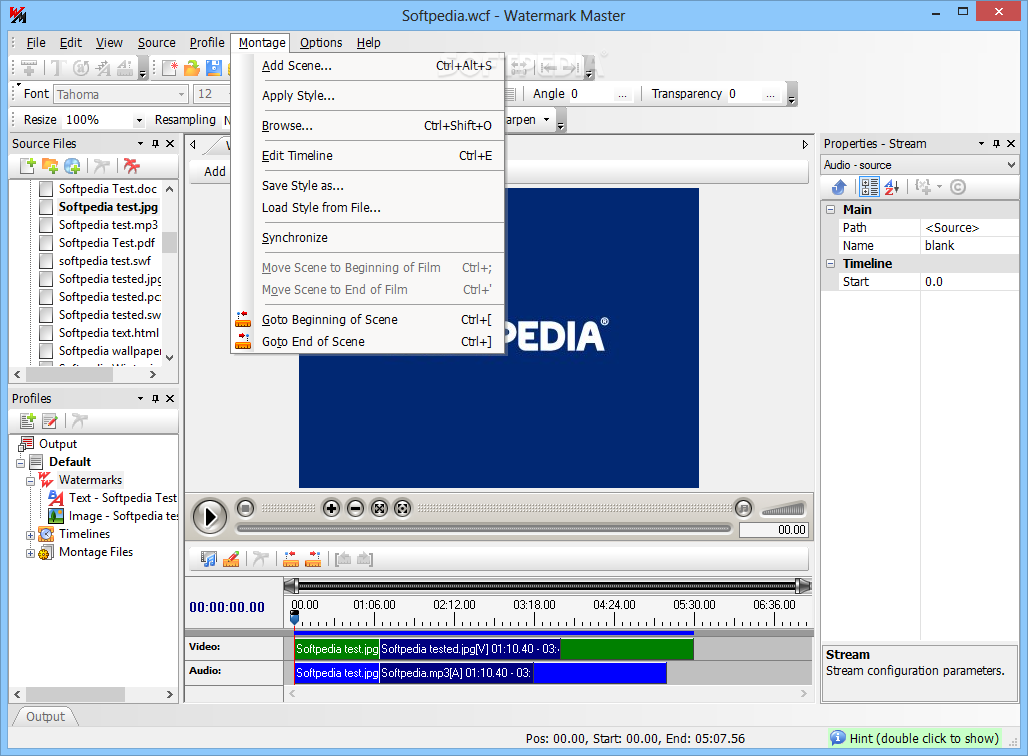This screenshot has width=1028, height=756.
Task: Stop playback with the stop button
Action: 245,507
